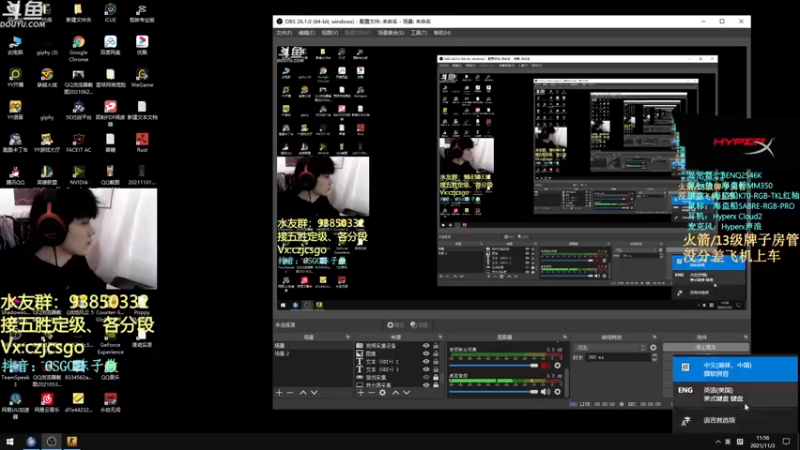Toggle lock on video capture device source
The height and width of the screenshot is (450, 800).
pyautogui.click(x=436, y=346)
